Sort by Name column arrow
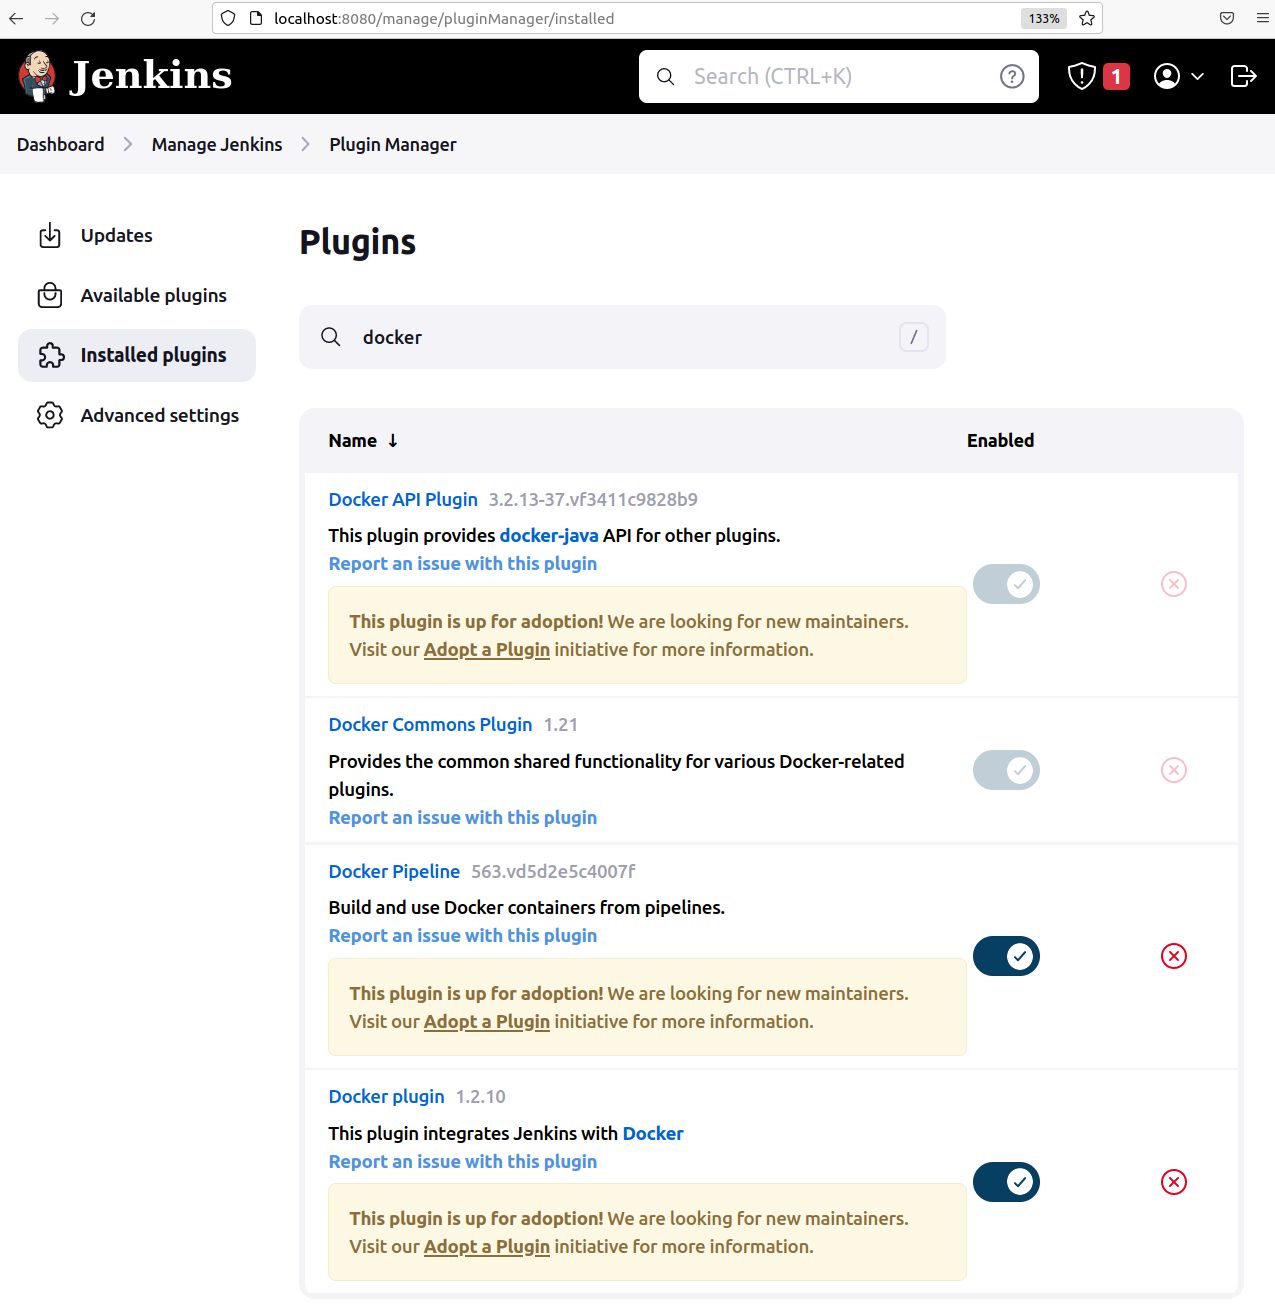 (x=393, y=441)
